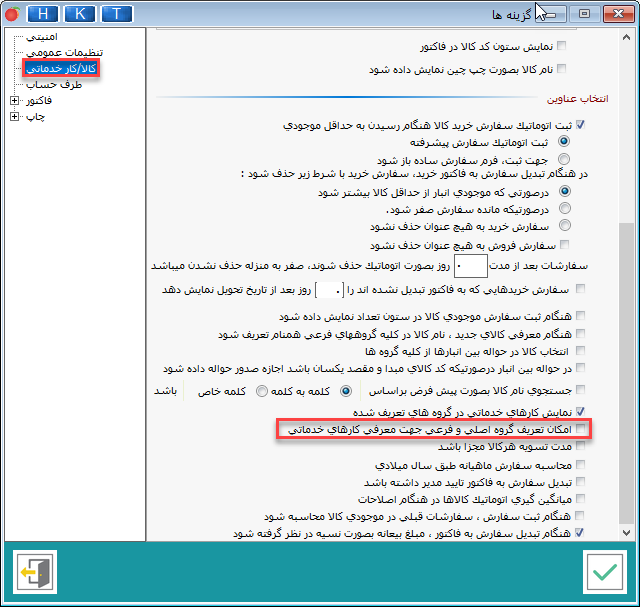
Task: Enable امكان تعریف گروه اصلی و فرعی checkbox
Action: click(580, 429)
